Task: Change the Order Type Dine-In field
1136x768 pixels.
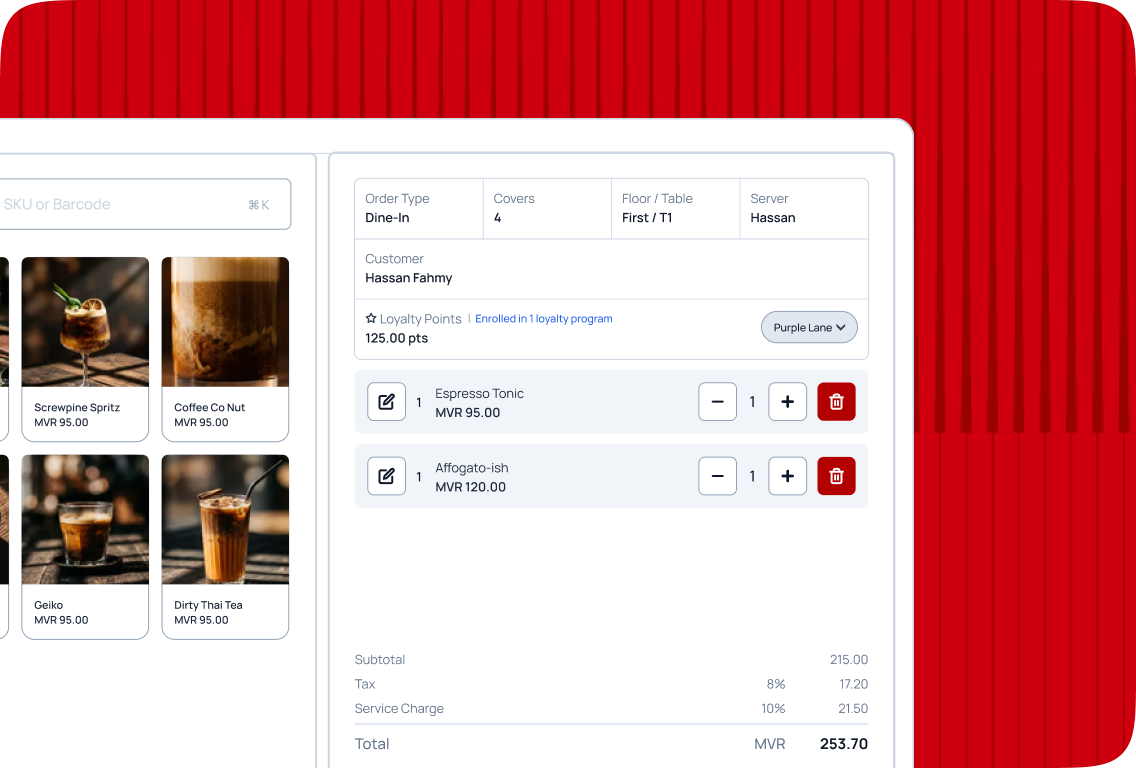Action: click(x=419, y=209)
